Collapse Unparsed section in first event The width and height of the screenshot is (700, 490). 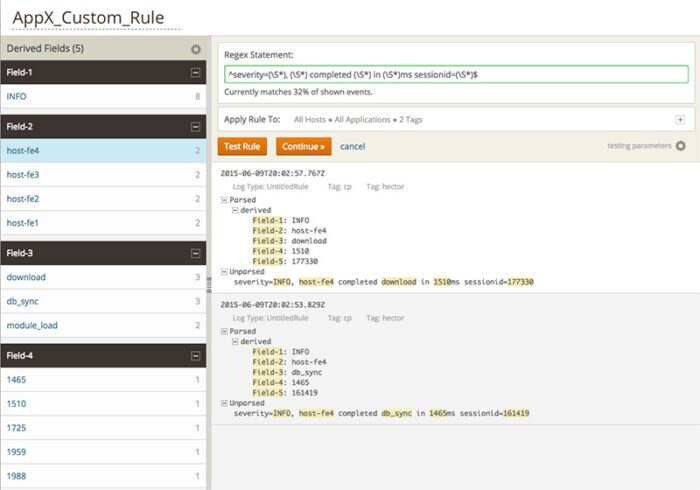point(225,272)
